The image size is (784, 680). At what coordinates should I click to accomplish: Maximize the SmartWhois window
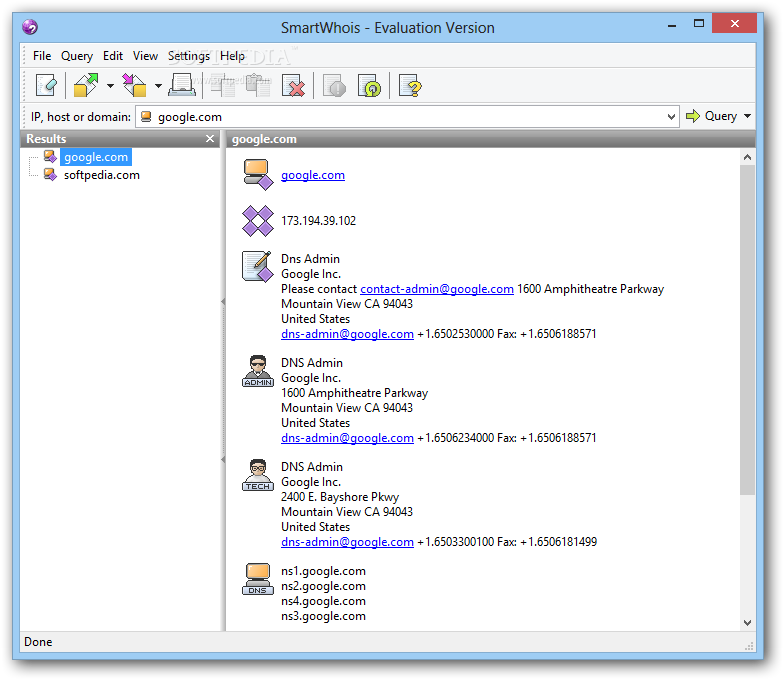699,24
